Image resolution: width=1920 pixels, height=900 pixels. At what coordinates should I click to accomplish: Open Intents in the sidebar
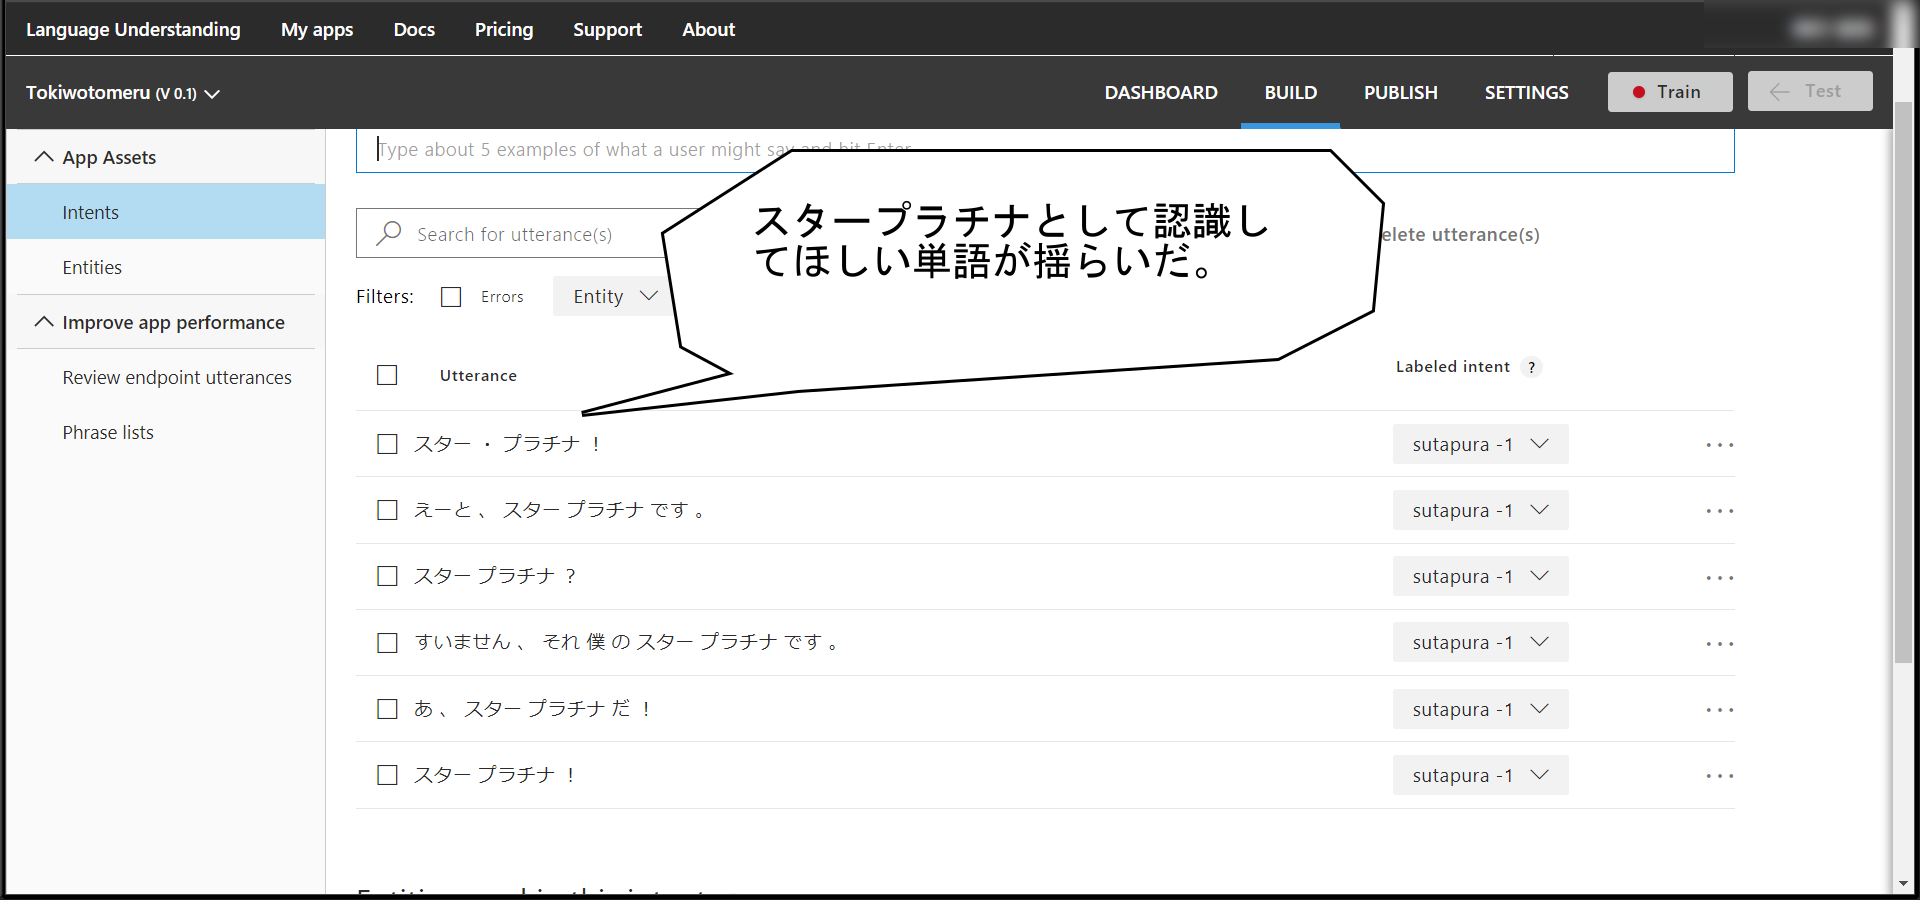[166, 212]
